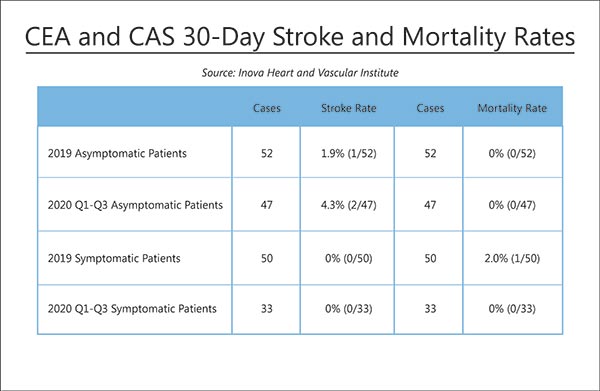Click the Mortality Rate column header
Image resolution: width=600 pixels, height=391 pixels.
(x=512, y=108)
